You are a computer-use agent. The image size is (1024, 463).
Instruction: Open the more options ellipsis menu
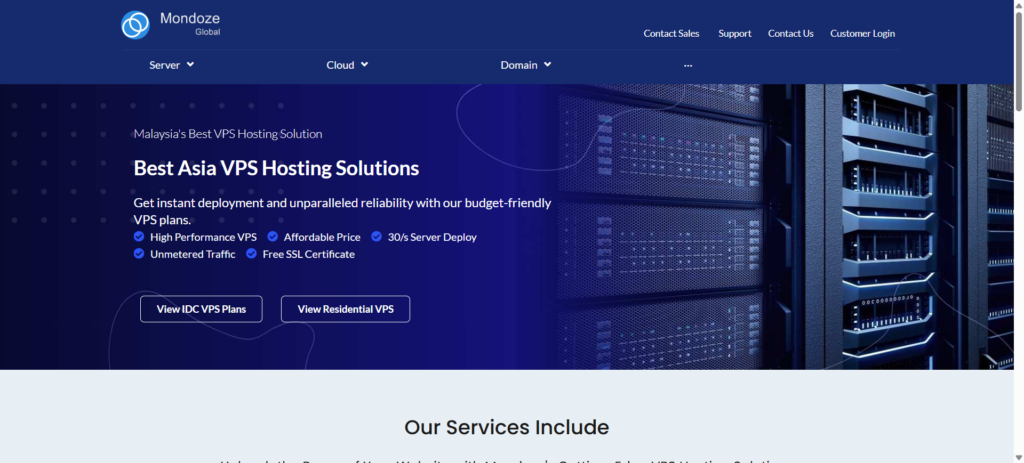[688, 65]
